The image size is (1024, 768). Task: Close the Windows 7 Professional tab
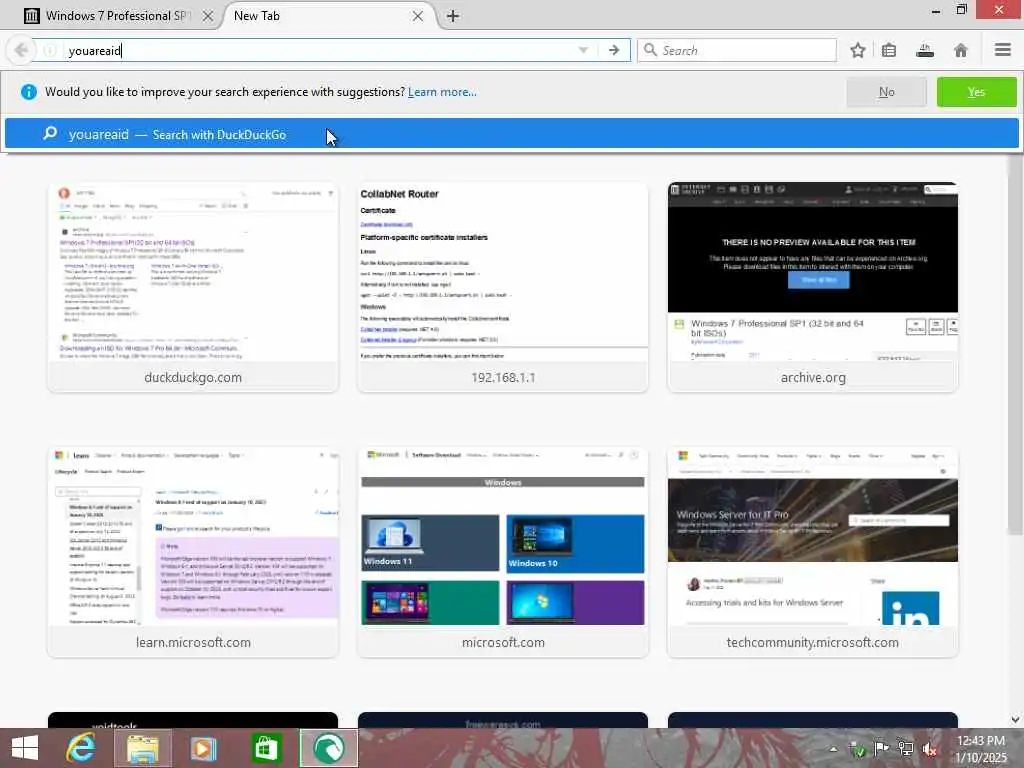[x=208, y=16]
